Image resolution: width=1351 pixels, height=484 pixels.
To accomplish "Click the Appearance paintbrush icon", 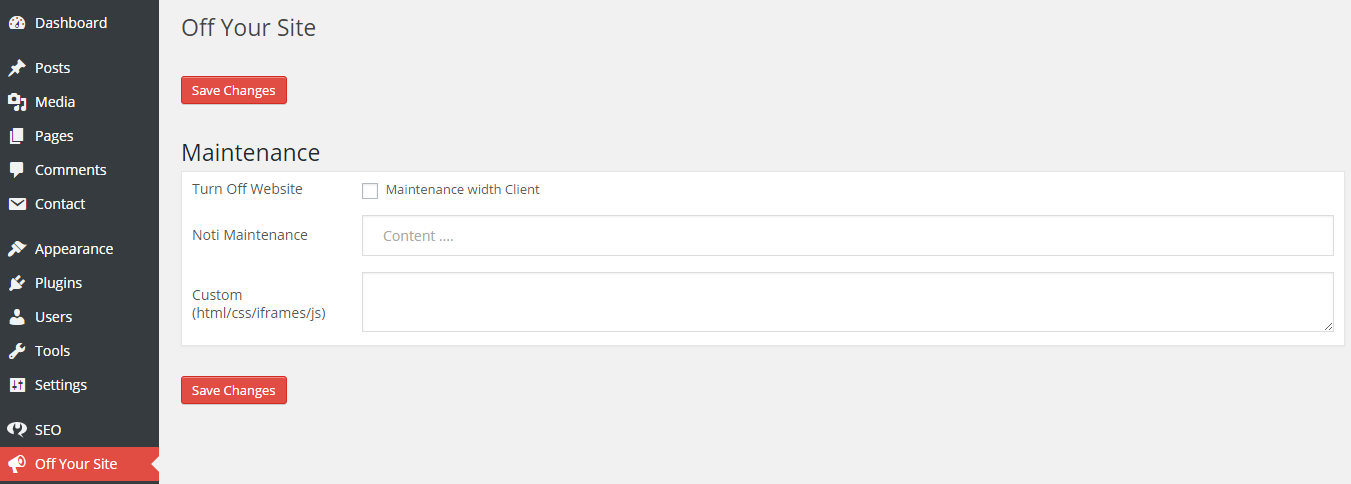I will point(17,249).
